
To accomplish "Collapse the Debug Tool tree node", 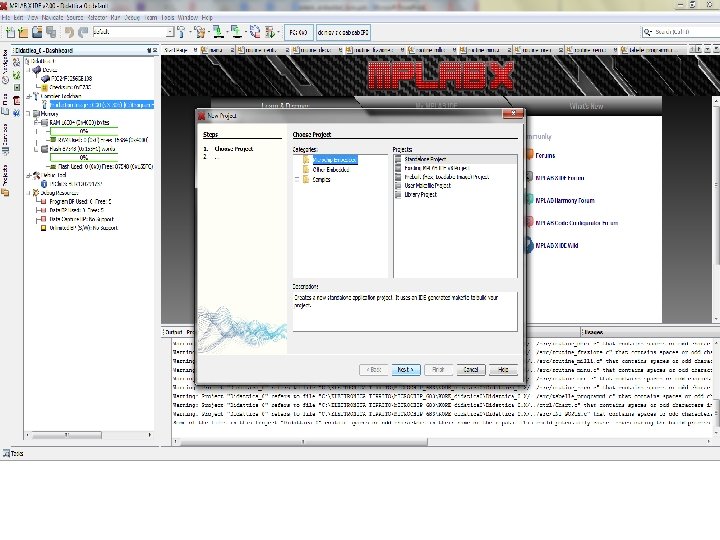I will (x=28, y=175).
